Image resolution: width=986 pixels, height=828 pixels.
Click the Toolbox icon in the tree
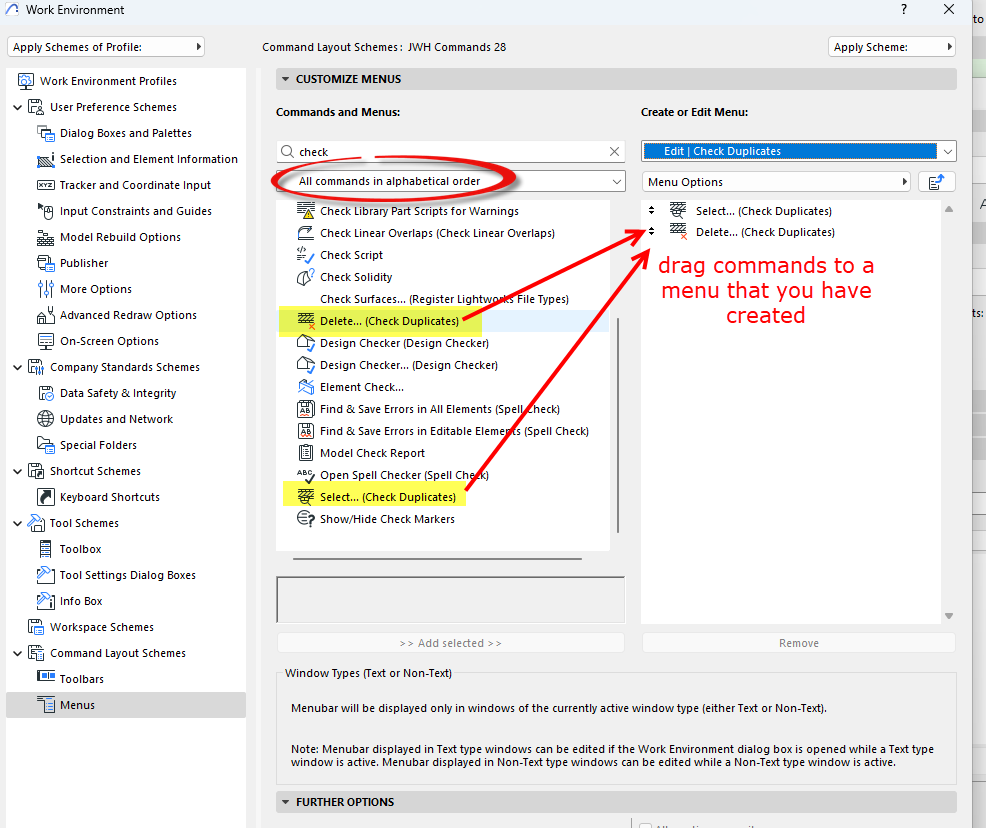pyautogui.click(x=46, y=549)
